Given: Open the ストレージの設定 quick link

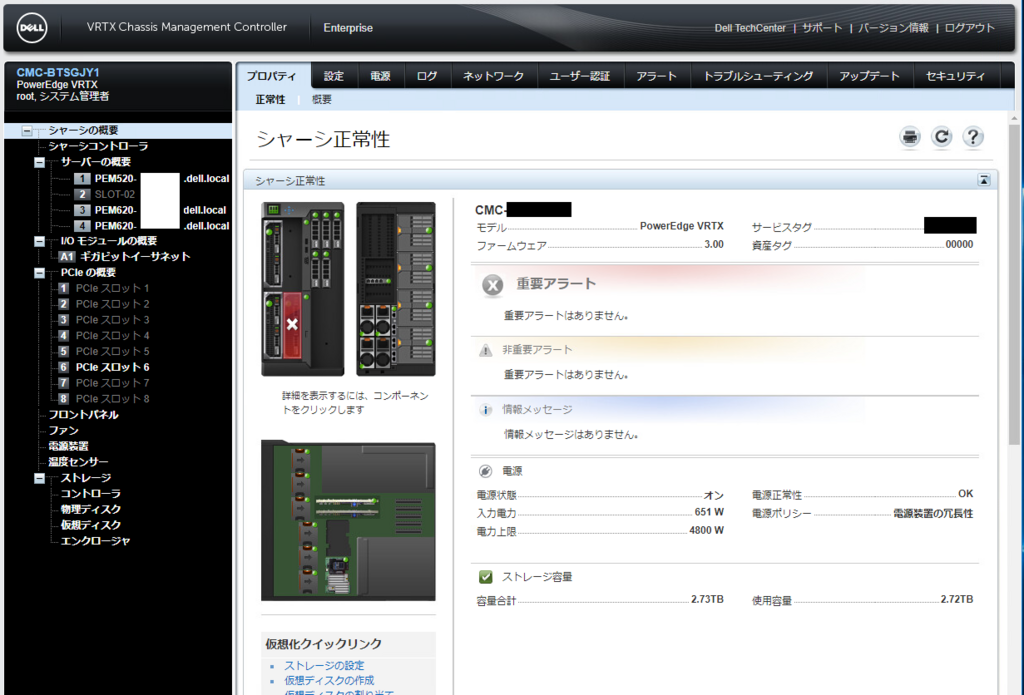Looking at the screenshot, I should [x=324, y=666].
